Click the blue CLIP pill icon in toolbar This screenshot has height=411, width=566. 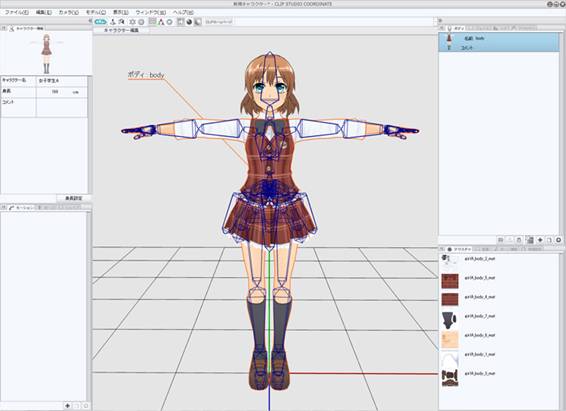100,22
